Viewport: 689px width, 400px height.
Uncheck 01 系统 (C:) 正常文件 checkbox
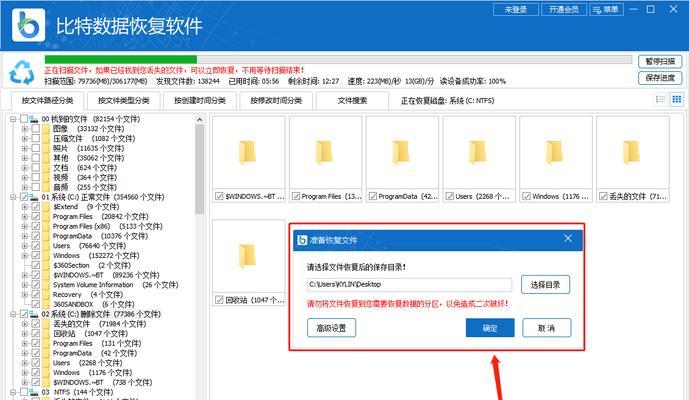coord(24,197)
